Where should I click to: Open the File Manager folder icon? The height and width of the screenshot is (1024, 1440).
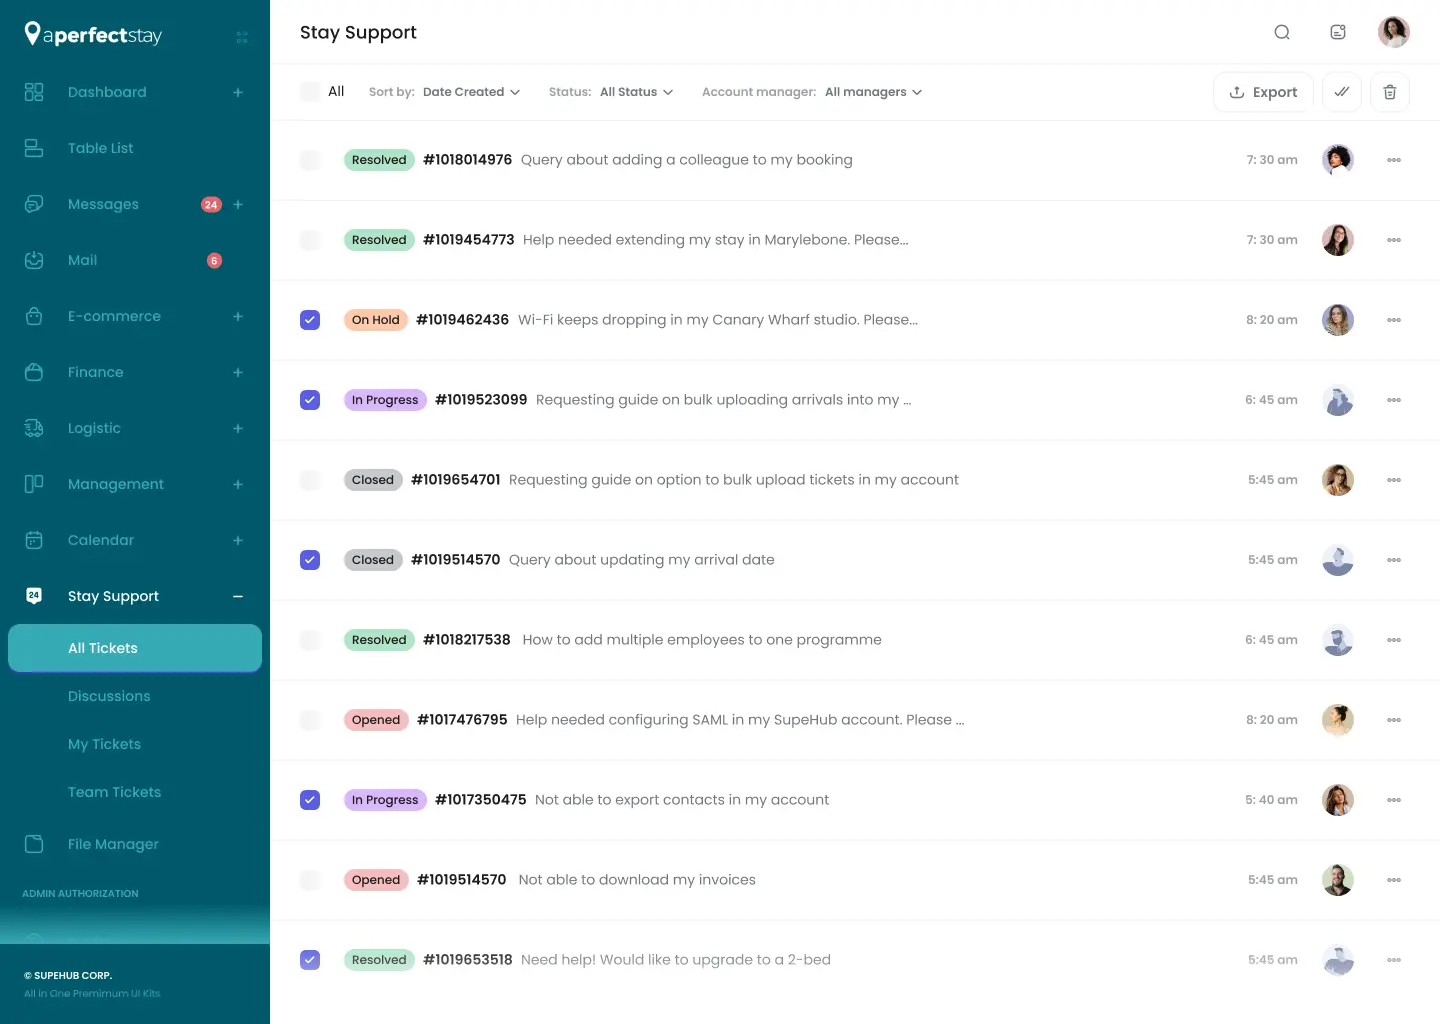(34, 844)
